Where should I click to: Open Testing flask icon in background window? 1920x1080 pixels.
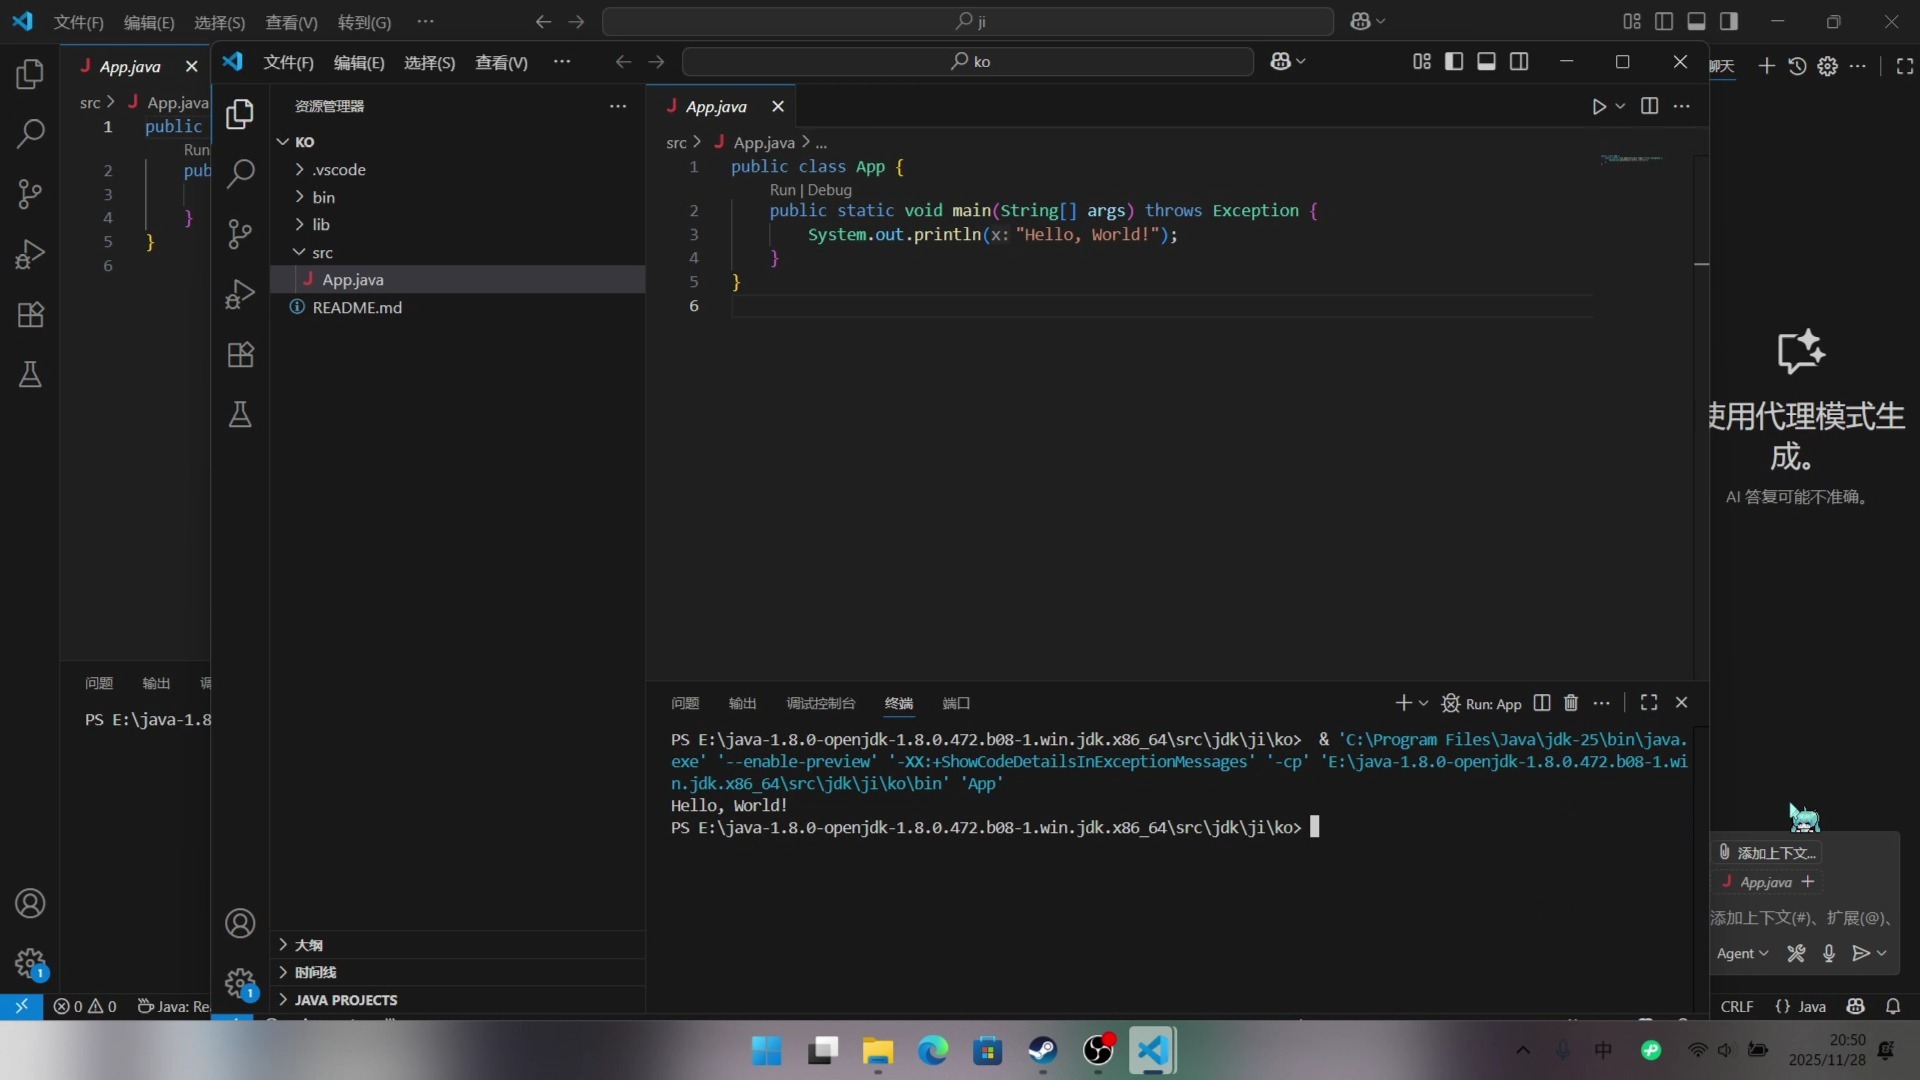click(30, 375)
